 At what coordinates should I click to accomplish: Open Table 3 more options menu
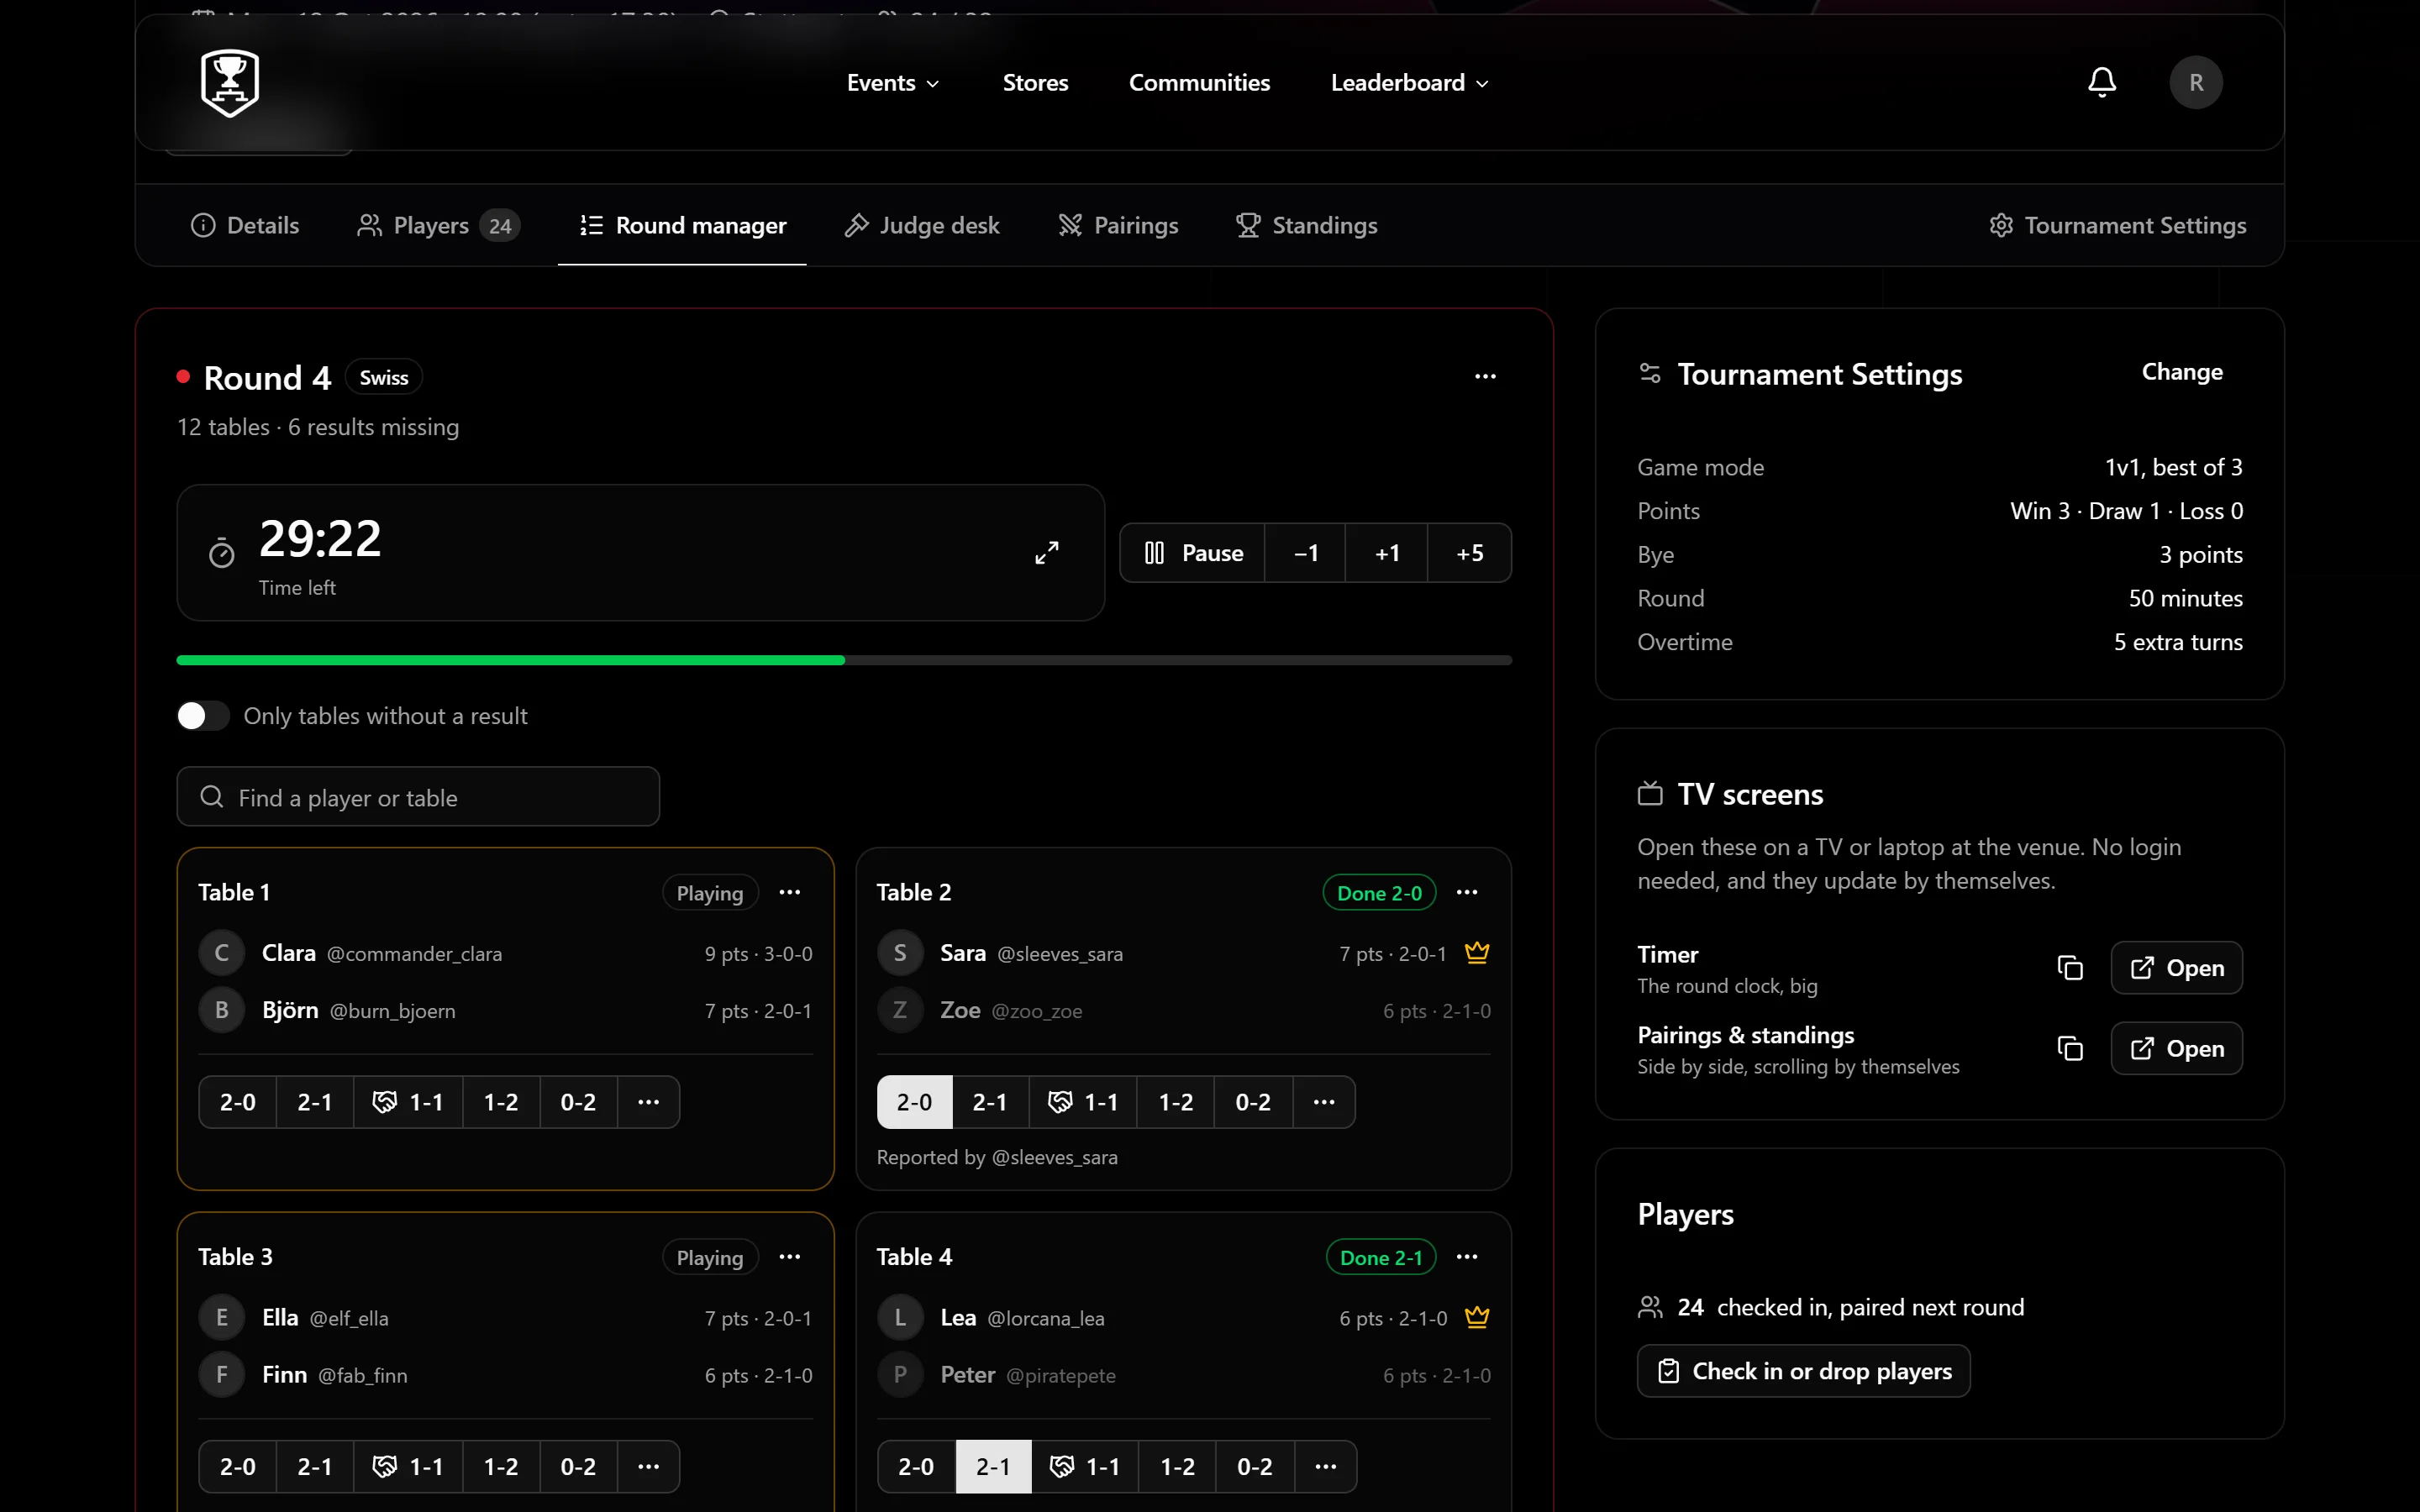pos(789,1257)
